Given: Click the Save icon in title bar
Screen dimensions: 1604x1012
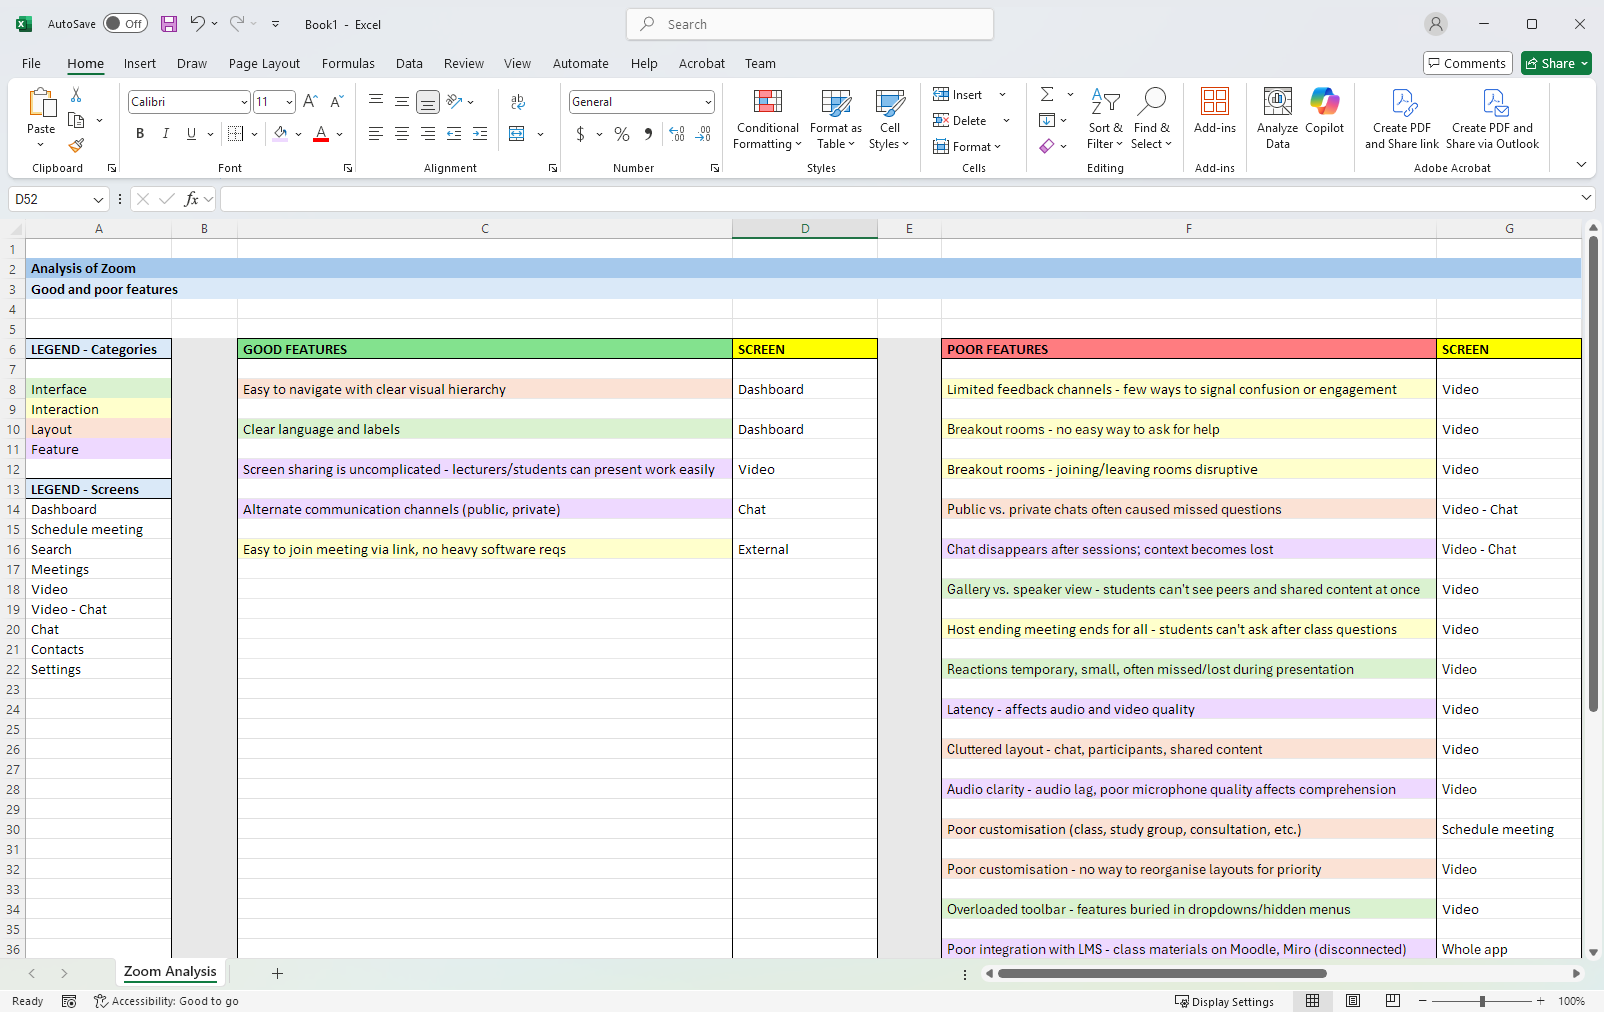Looking at the screenshot, I should pos(169,24).
